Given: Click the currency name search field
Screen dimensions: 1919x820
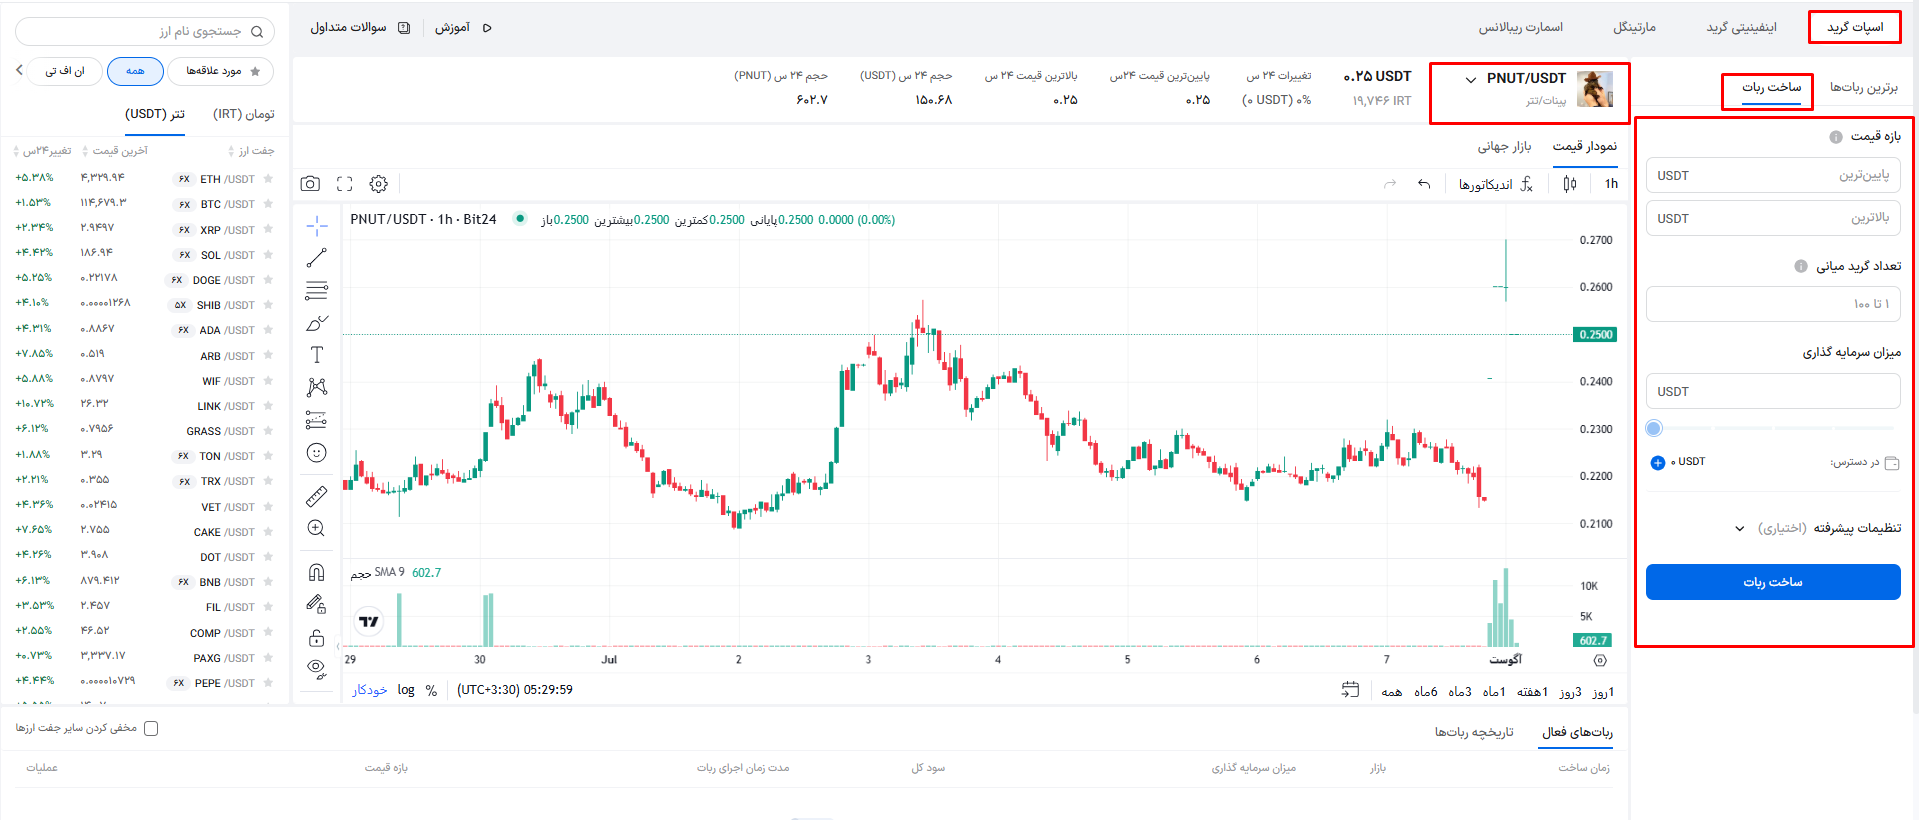Looking at the screenshot, I should coord(145,31).
